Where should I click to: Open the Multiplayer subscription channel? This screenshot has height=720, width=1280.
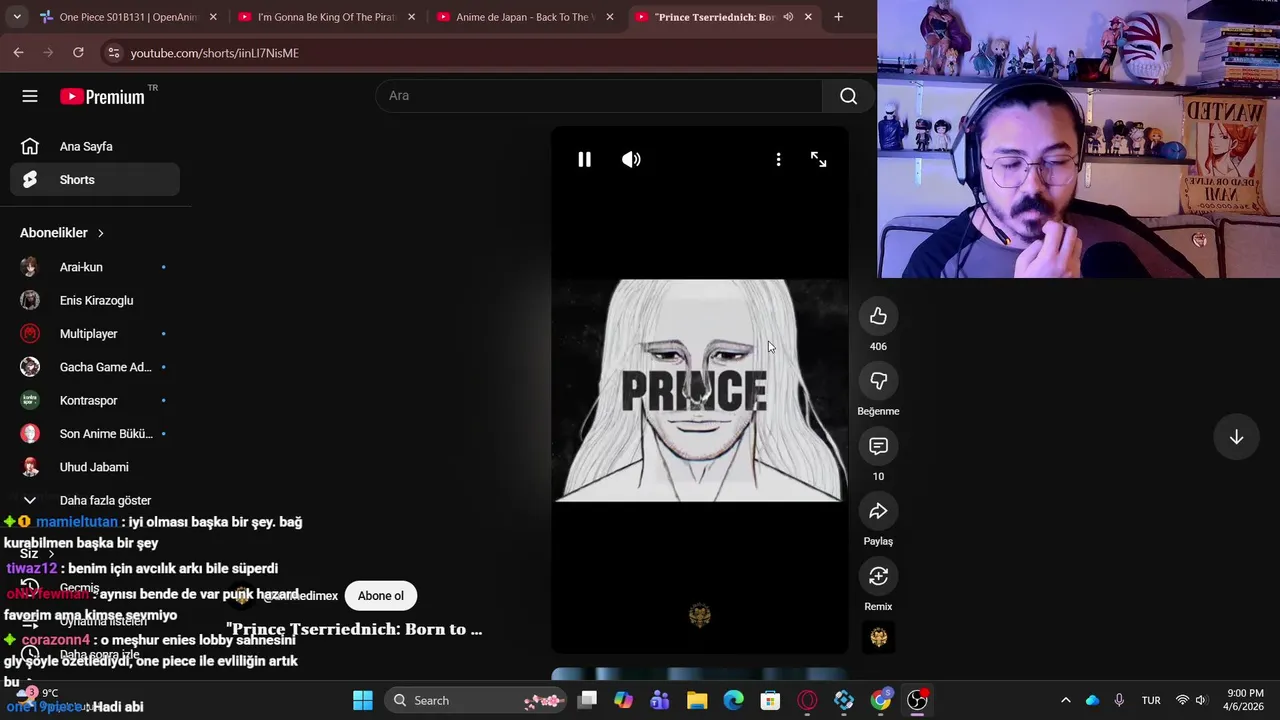click(95, 334)
